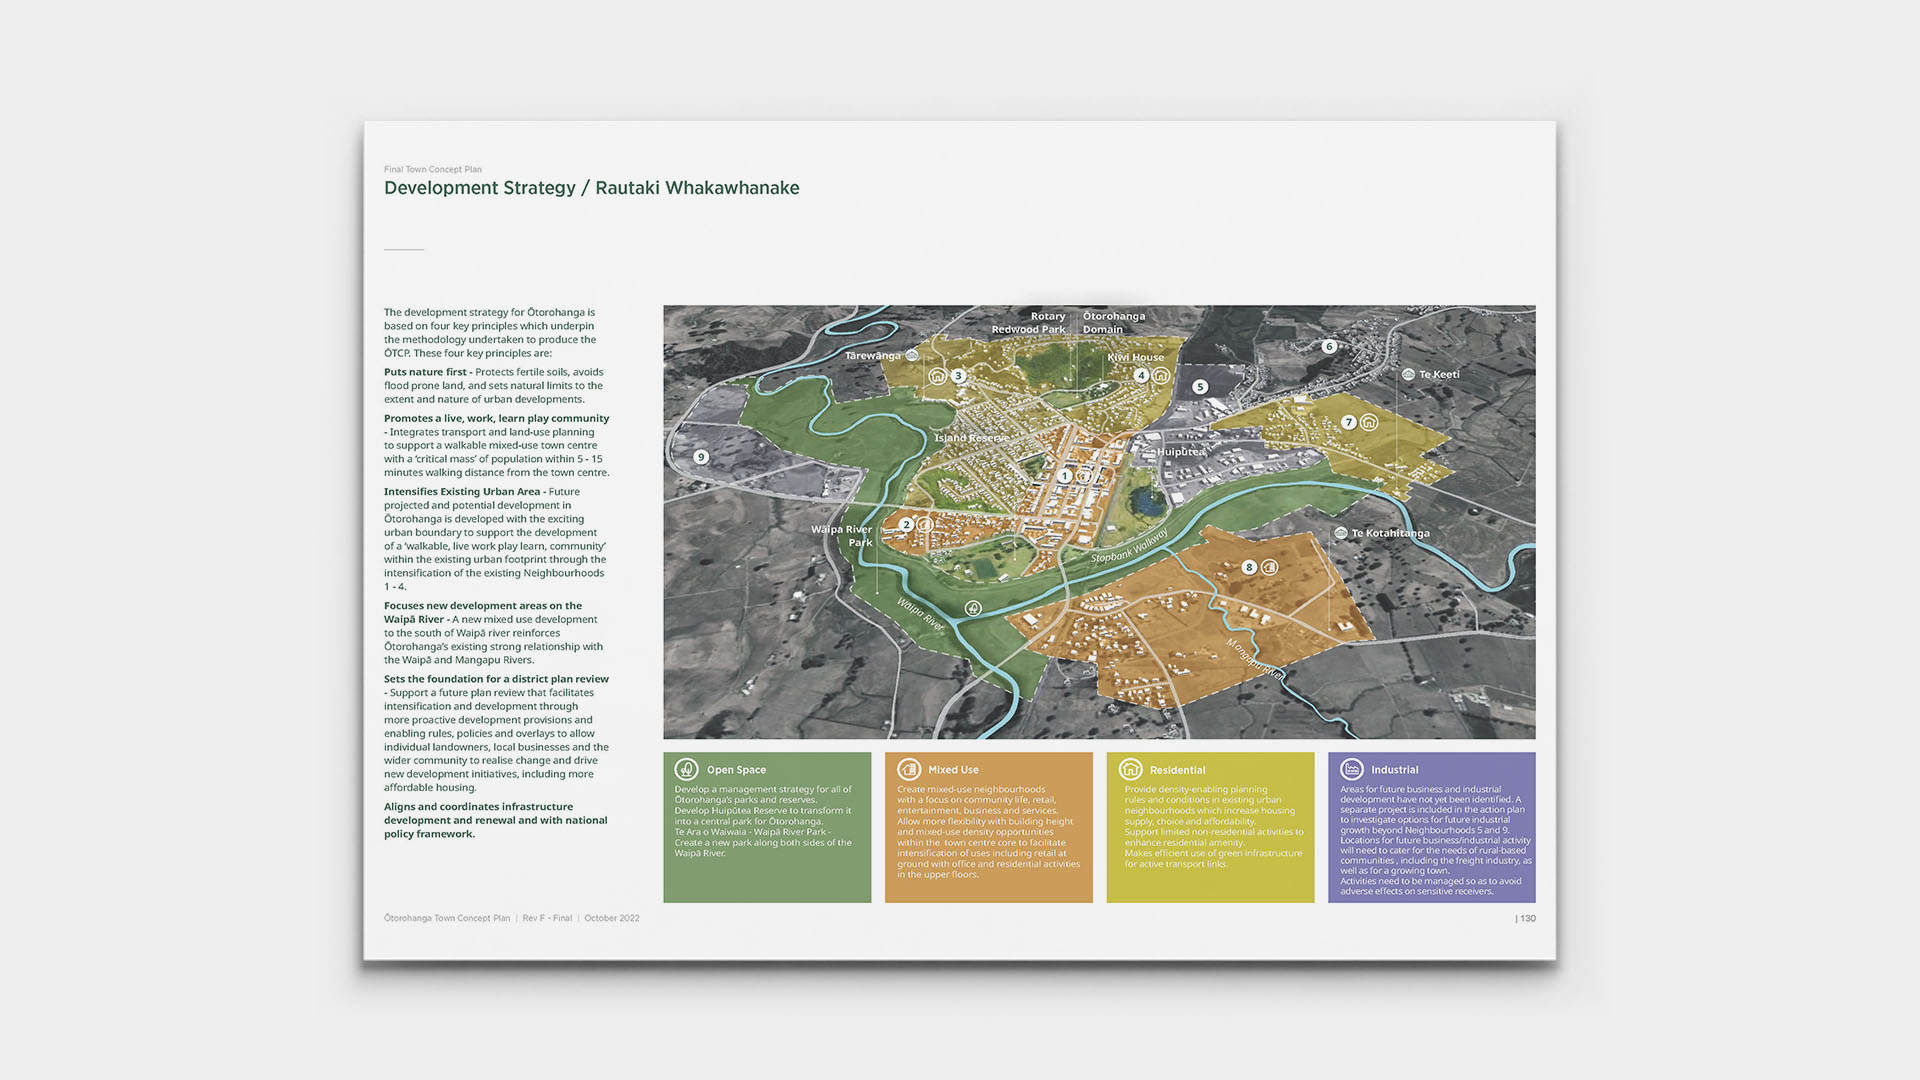Click the mixed use icon beside marker 1

(1084, 476)
